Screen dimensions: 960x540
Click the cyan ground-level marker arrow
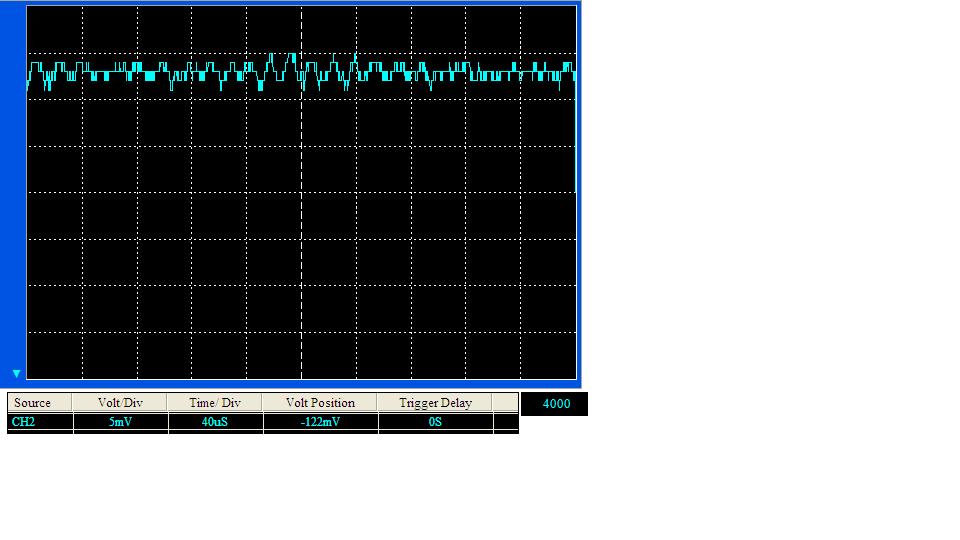(x=17, y=373)
